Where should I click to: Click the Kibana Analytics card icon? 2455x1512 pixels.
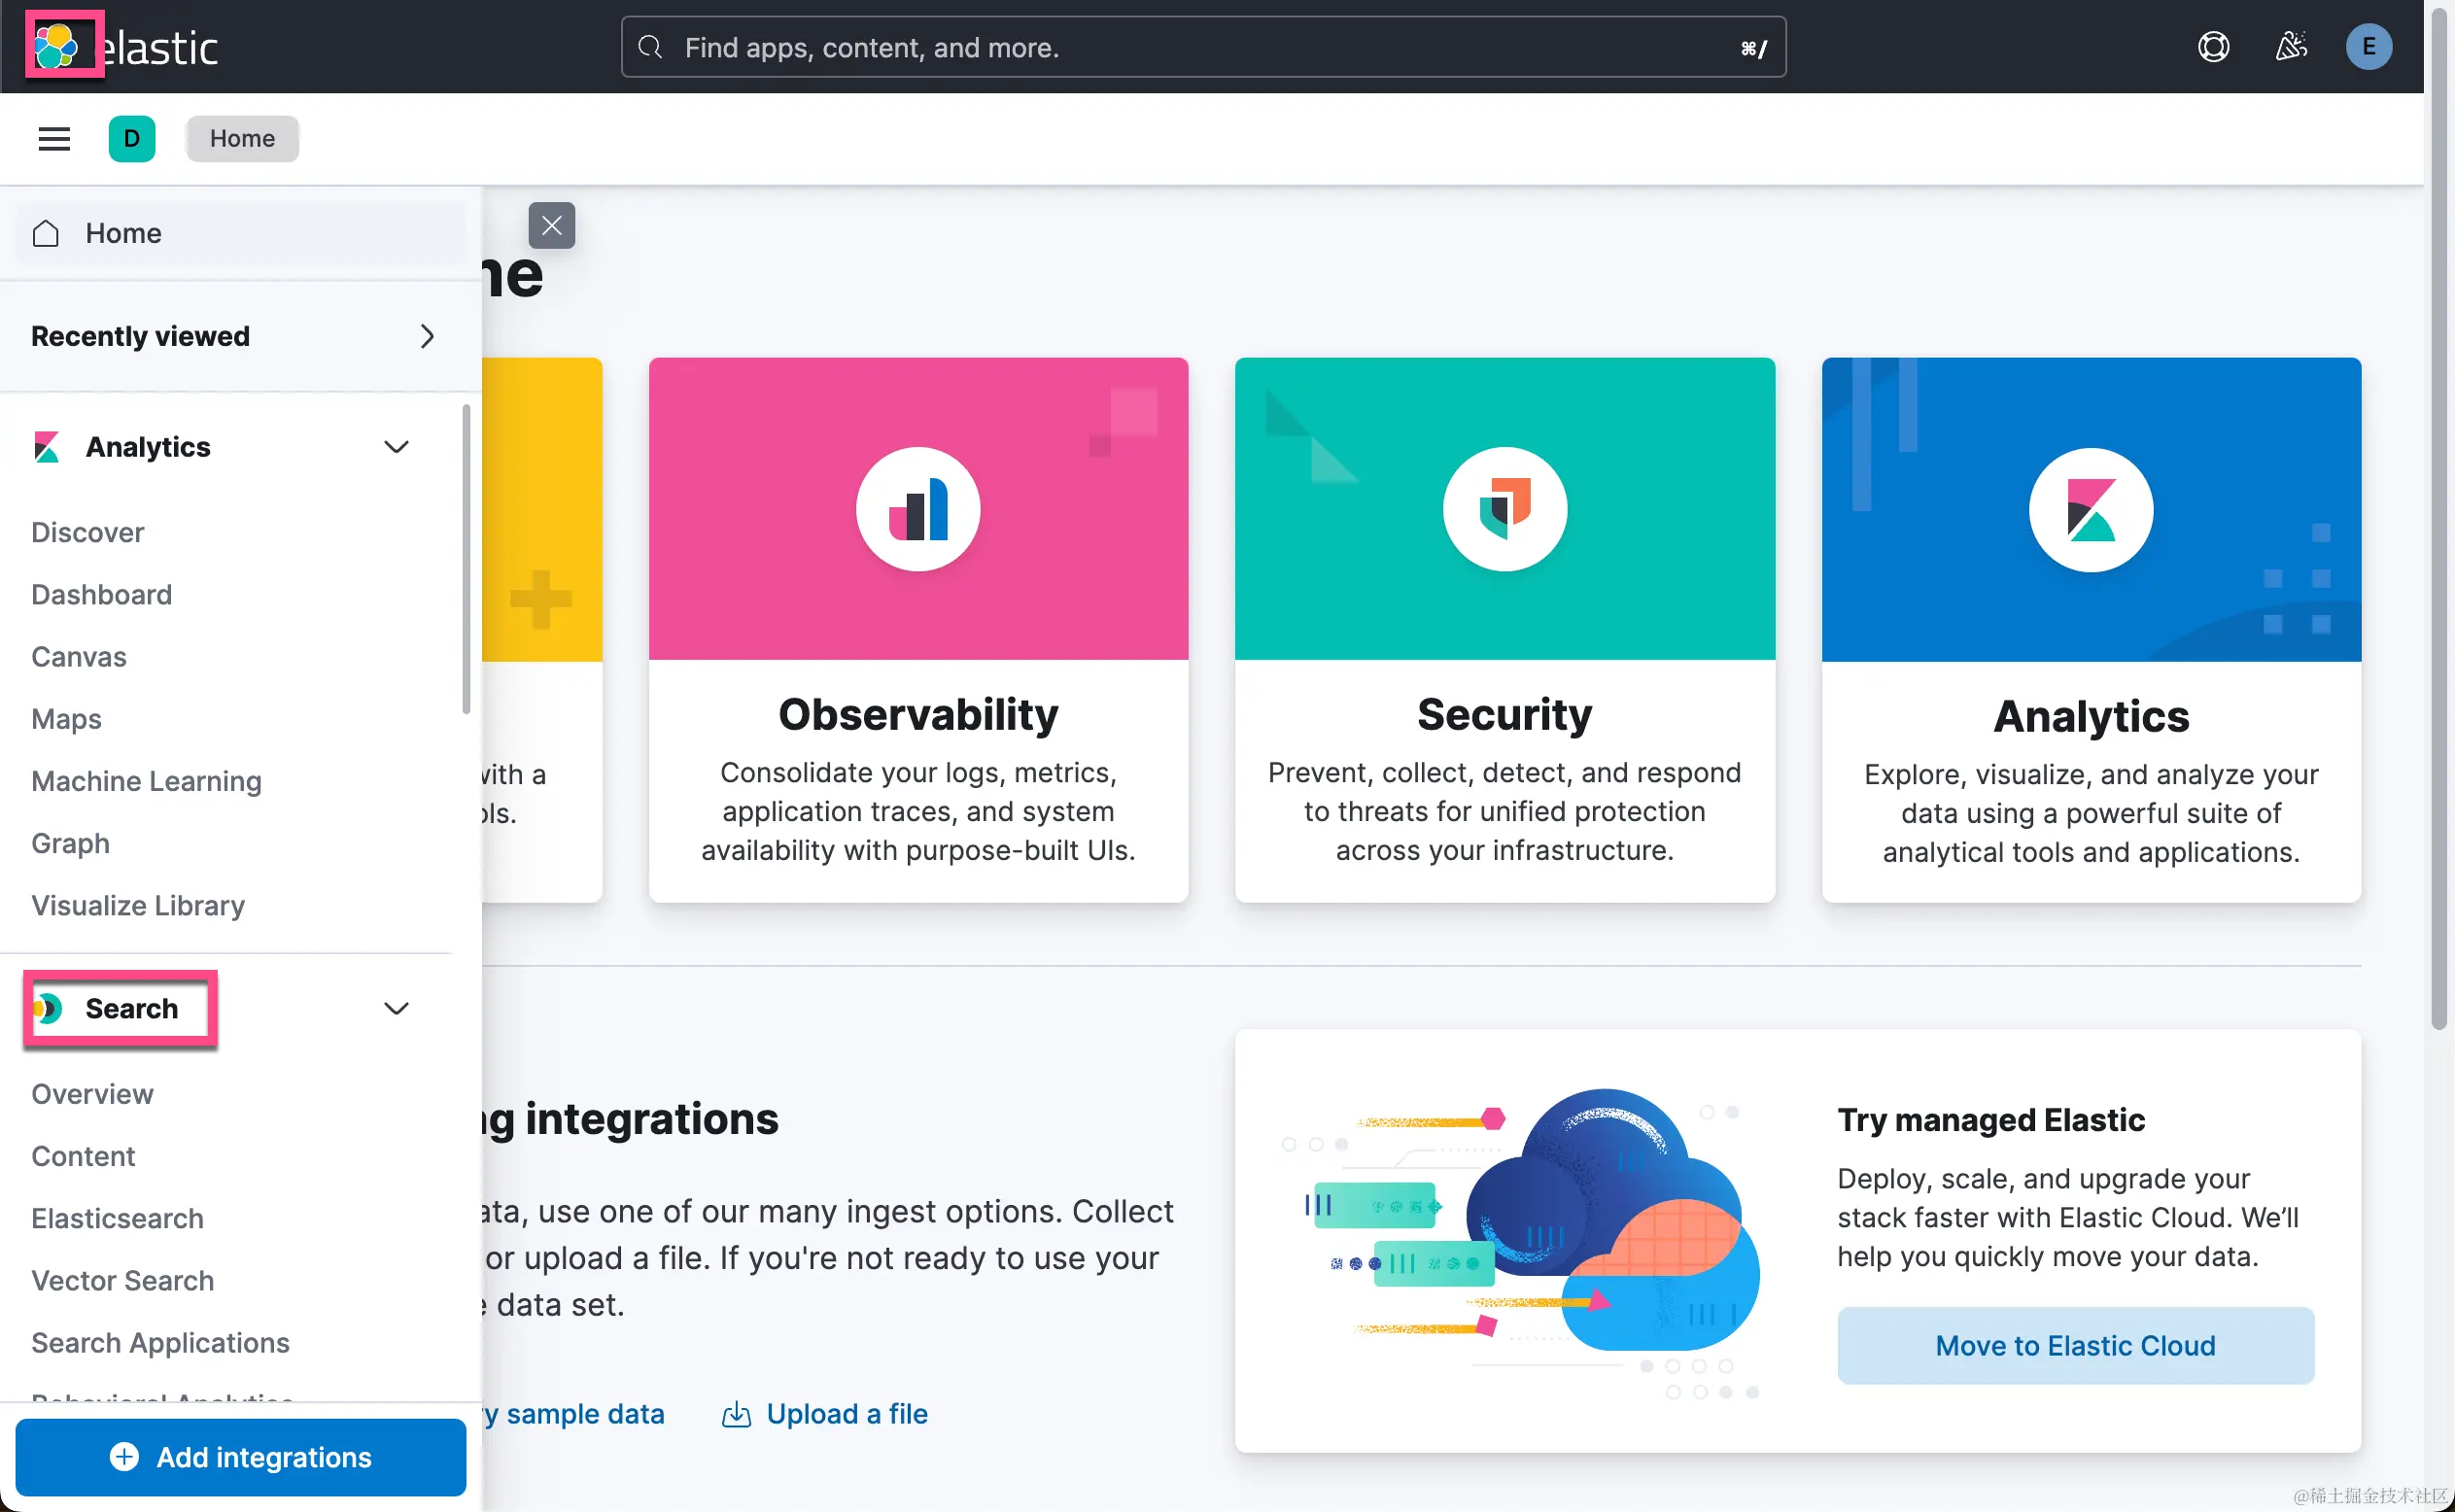(2090, 510)
